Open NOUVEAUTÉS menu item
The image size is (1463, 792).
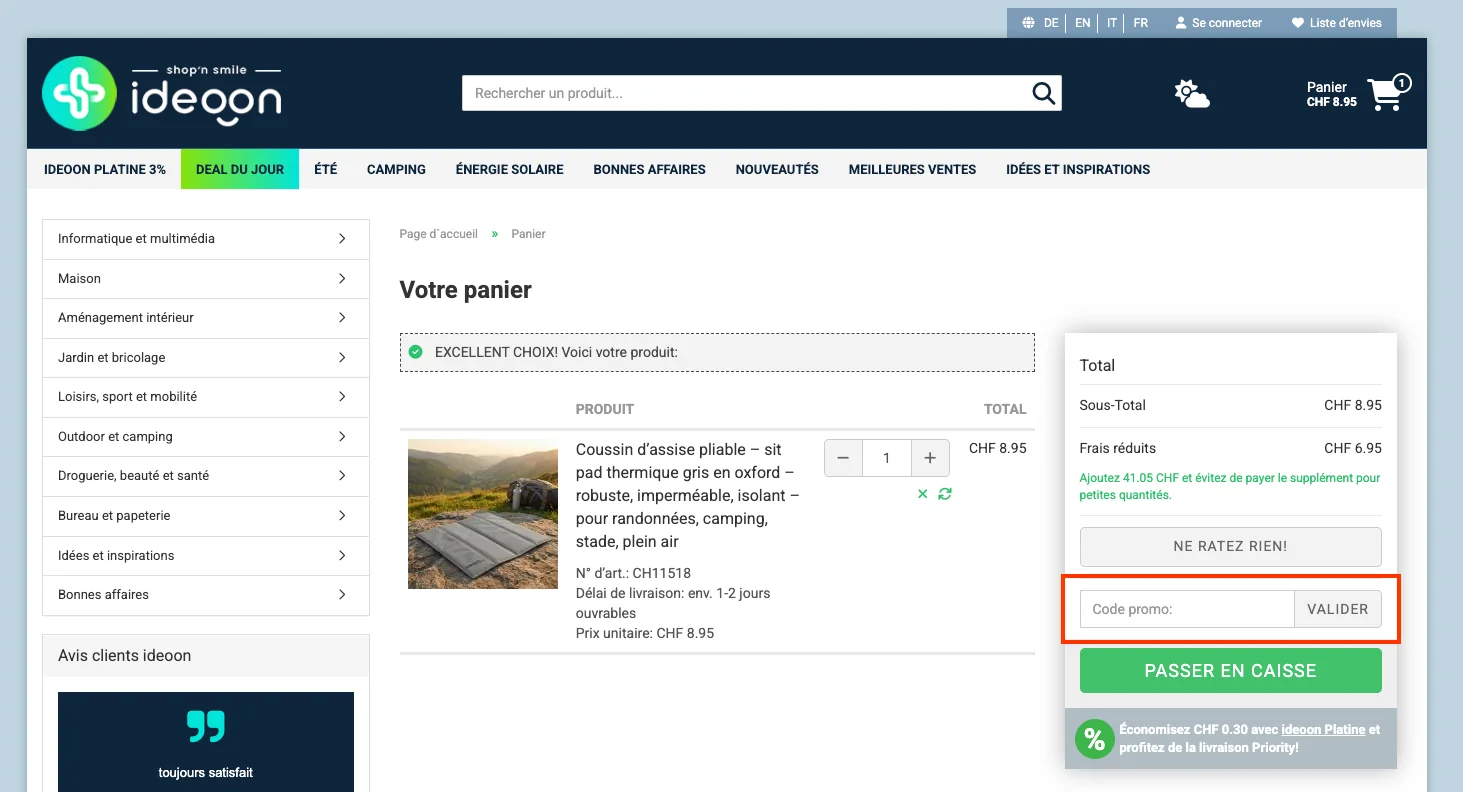point(777,169)
